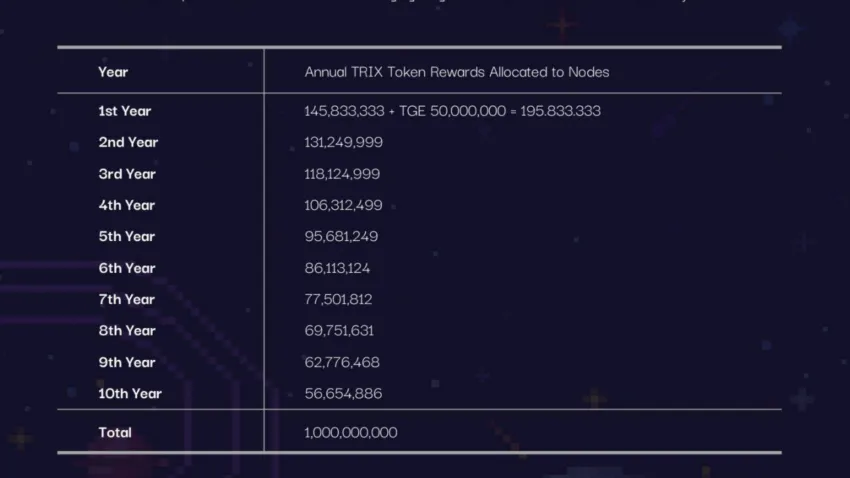Select the value 131,249,999
This screenshot has height=478, width=850.
click(343, 142)
